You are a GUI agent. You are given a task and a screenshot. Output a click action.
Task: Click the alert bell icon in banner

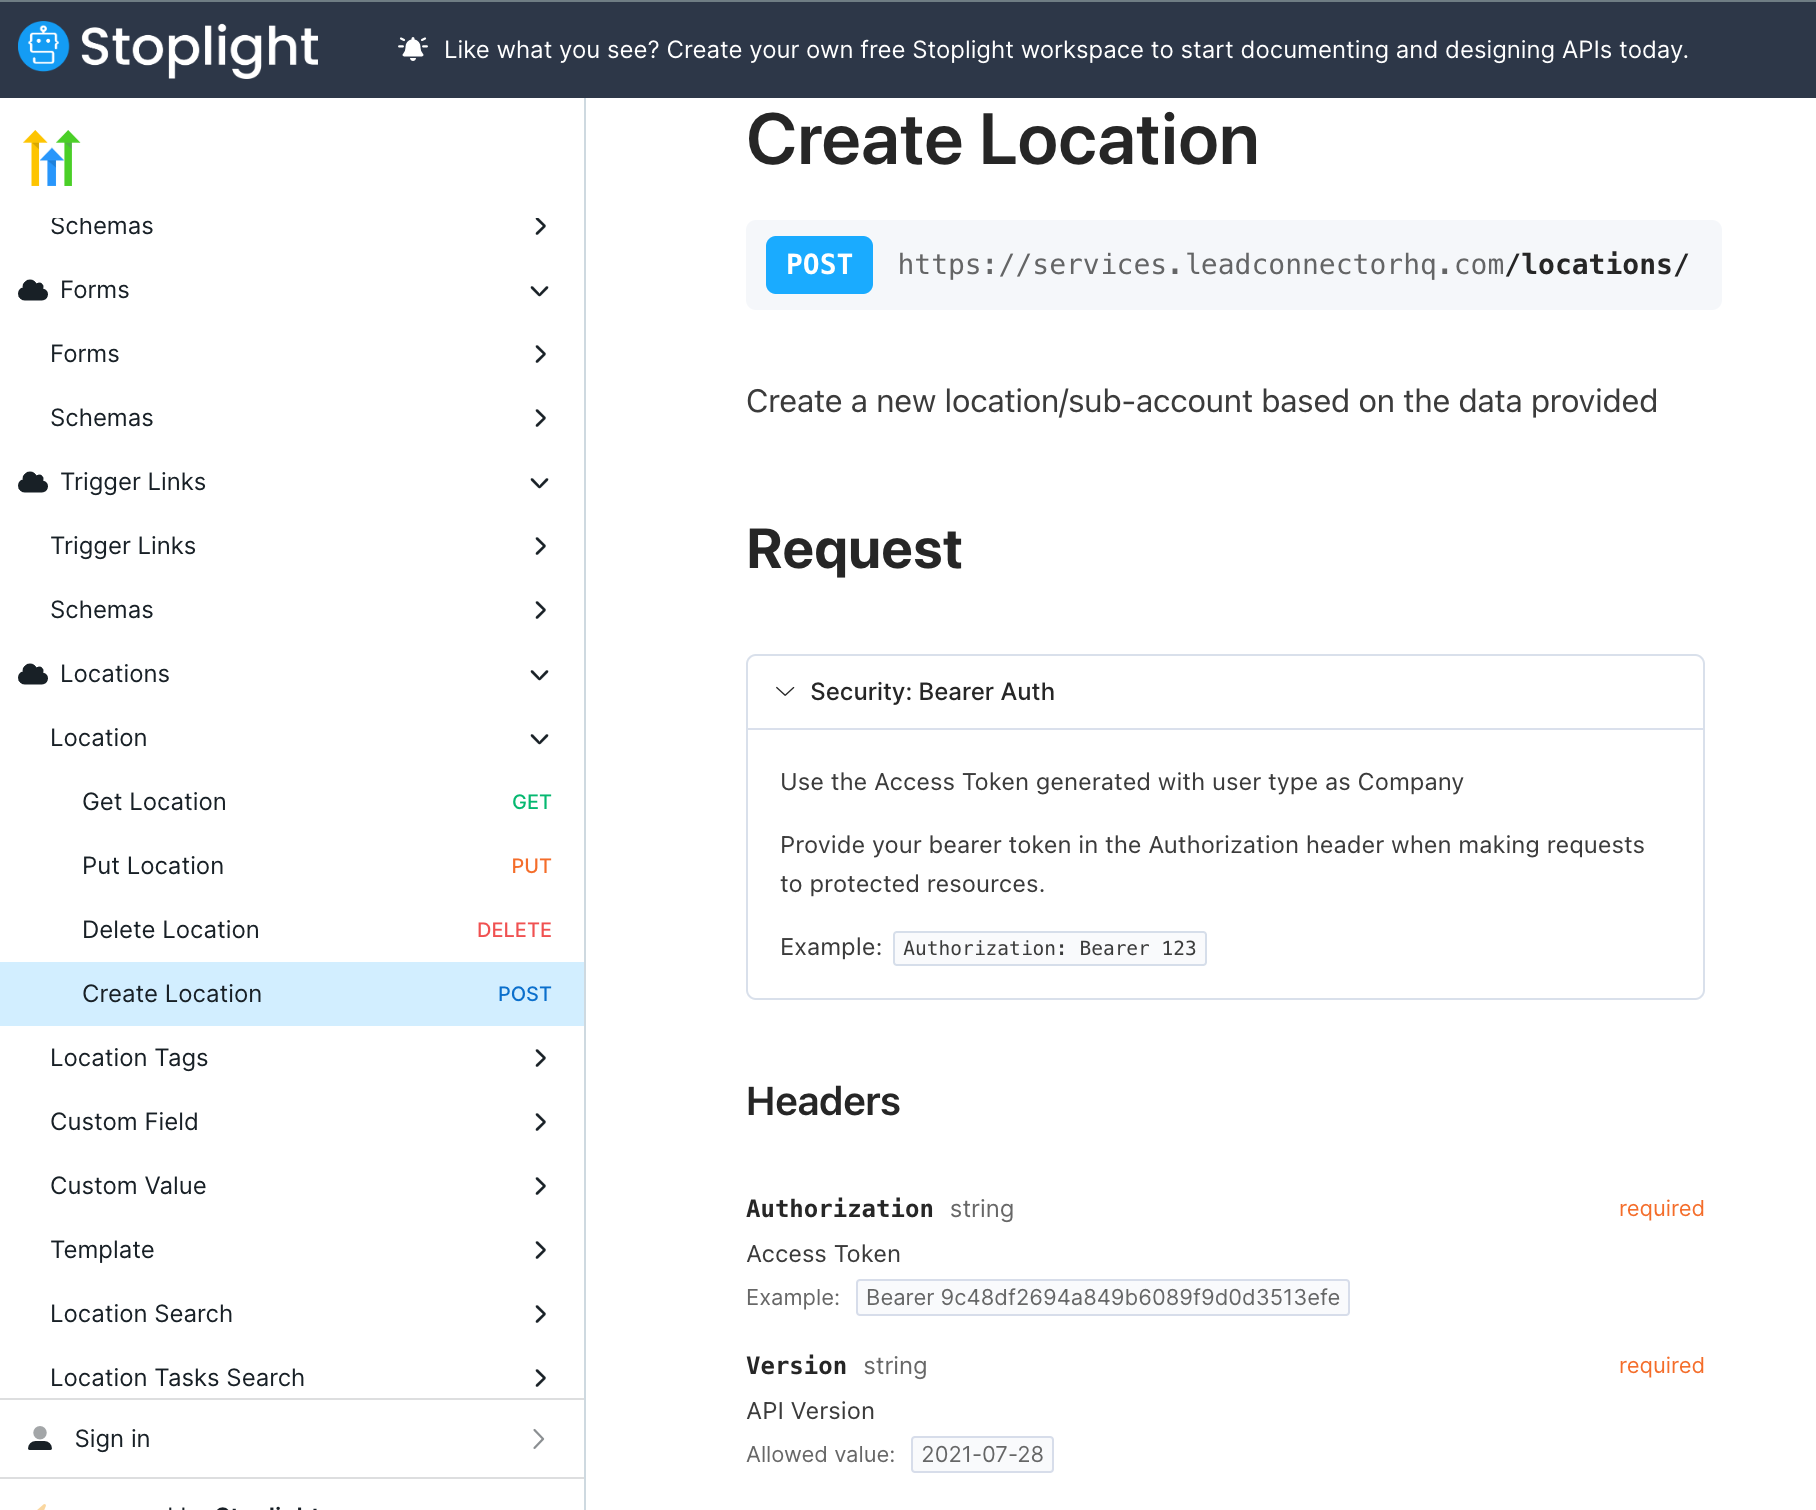tap(412, 48)
